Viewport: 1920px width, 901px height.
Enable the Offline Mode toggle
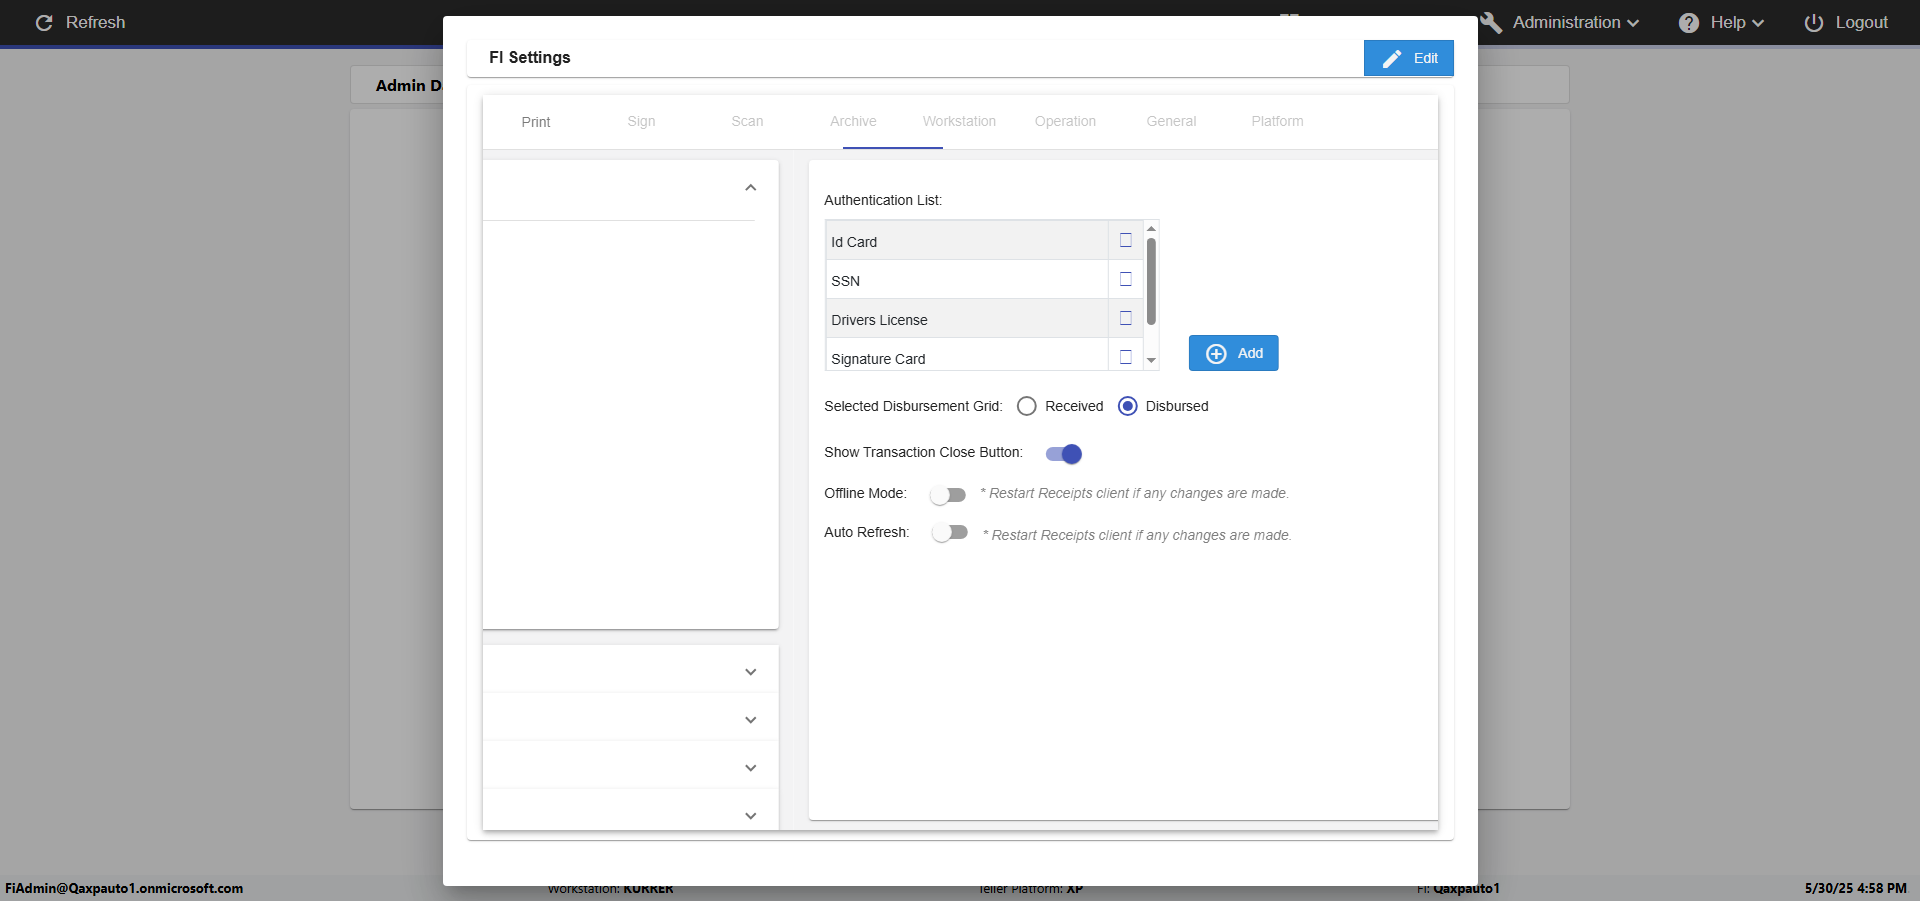click(x=948, y=495)
